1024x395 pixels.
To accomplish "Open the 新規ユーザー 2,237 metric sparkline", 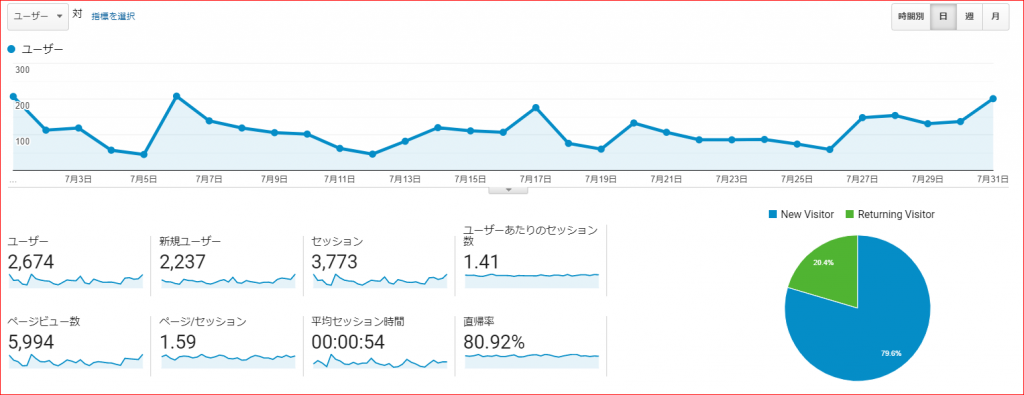I will pos(228,280).
